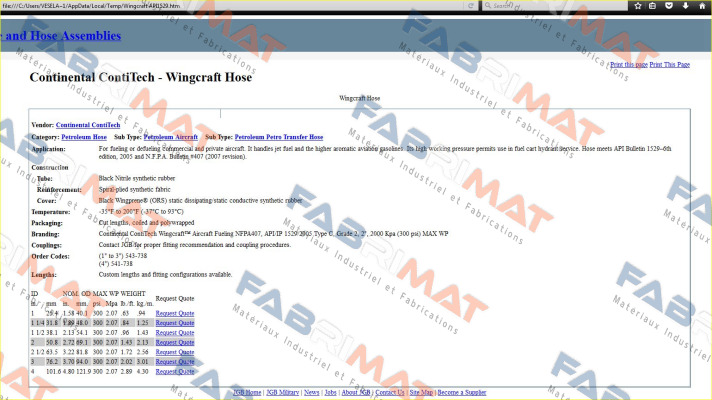Go to the browser home icon
Screen dimensions: 712x400
click(702, 6)
